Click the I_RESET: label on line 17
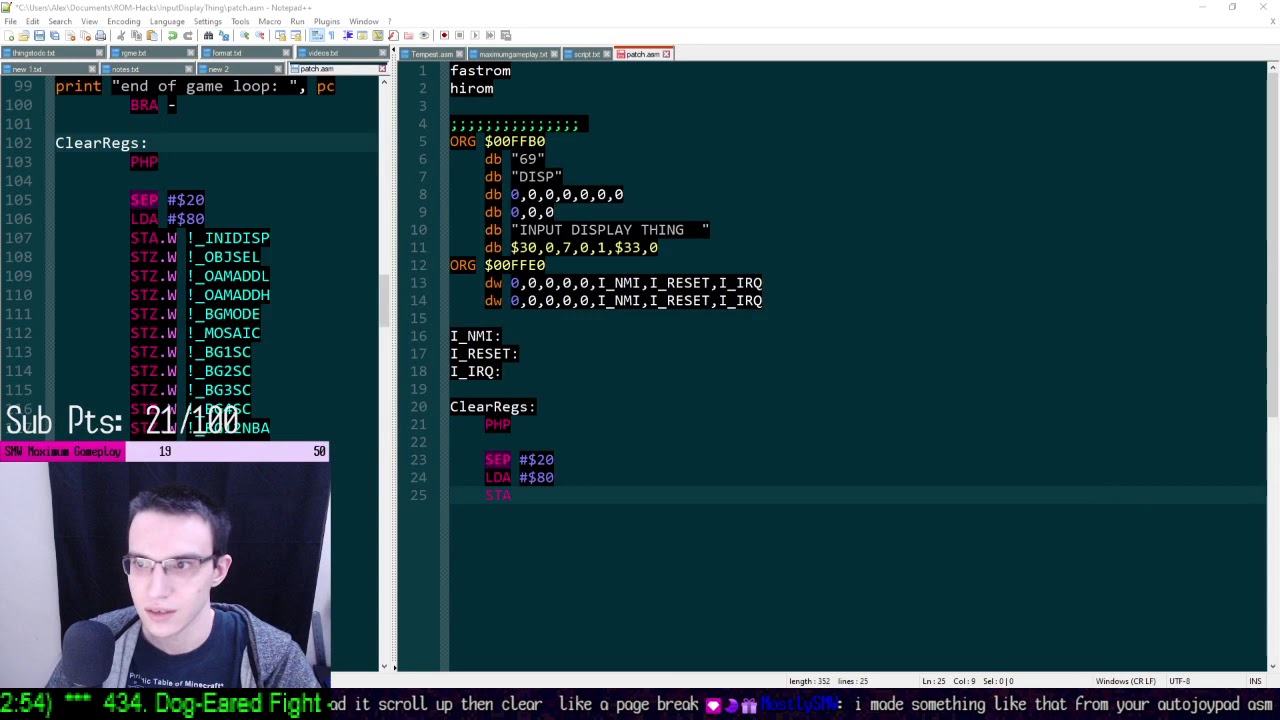Image resolution: width=1280 pixels, height=720 pixels. (x=484, y=354)
